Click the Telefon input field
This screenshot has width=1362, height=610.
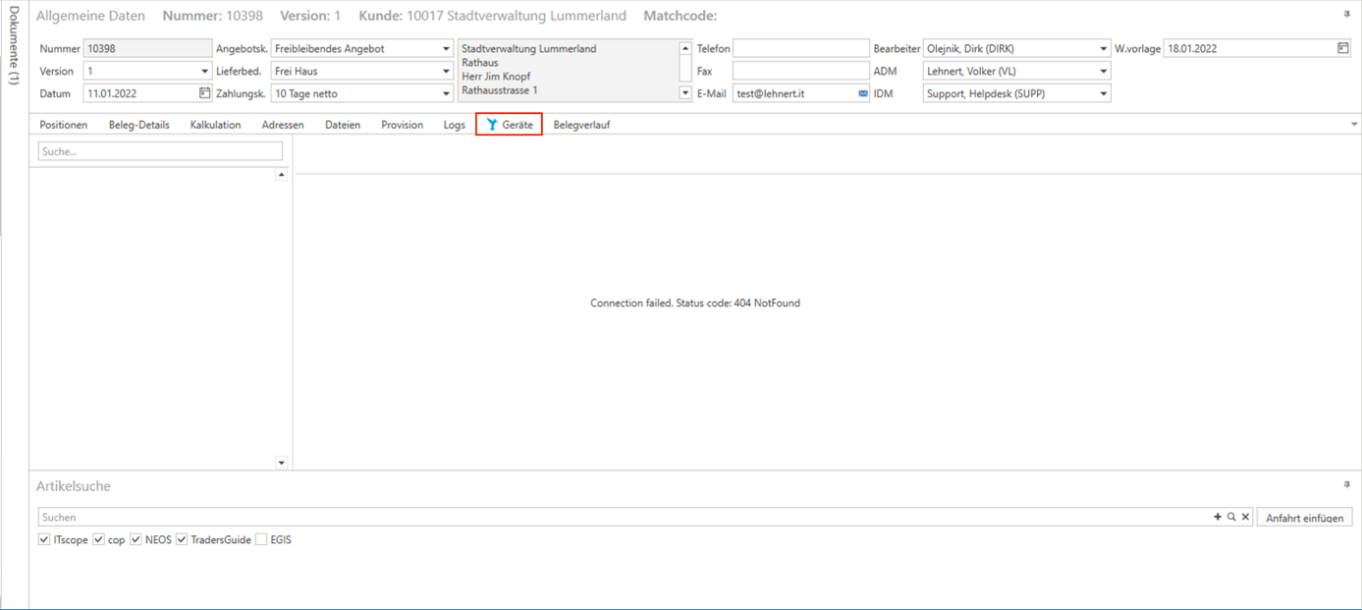800,48
